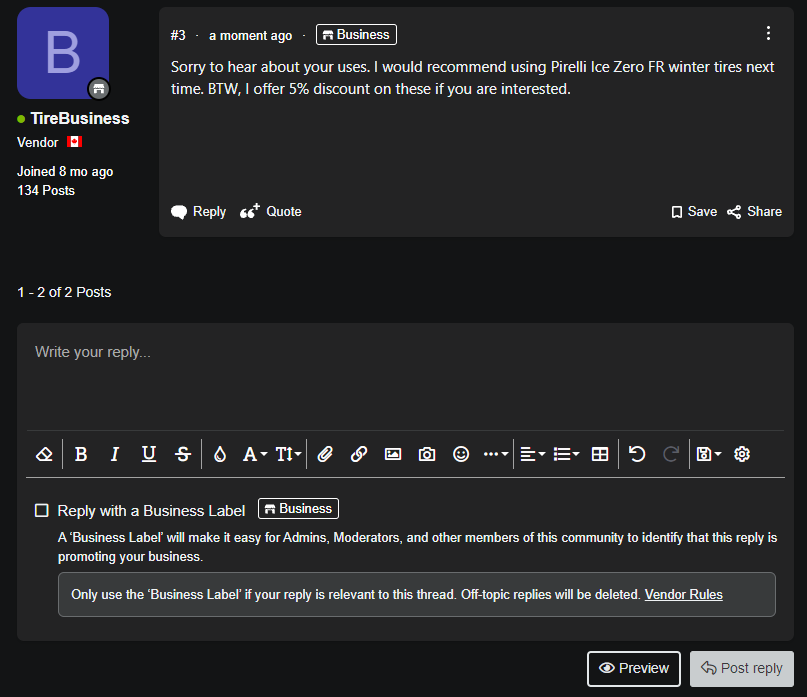This screenshot has width=807, height=697.
Task: Click the editor settings gear icon
Action: click(x=742, y=454)
